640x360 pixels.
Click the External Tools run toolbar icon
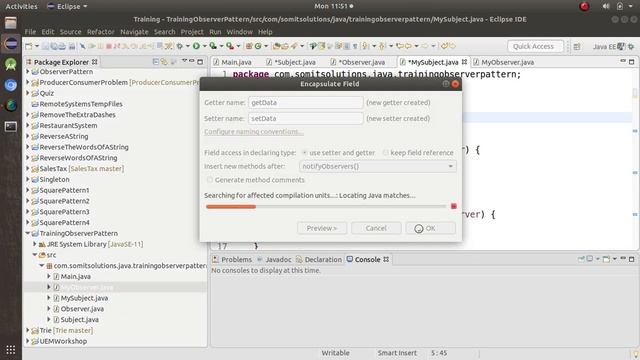(x=230, y=46)
